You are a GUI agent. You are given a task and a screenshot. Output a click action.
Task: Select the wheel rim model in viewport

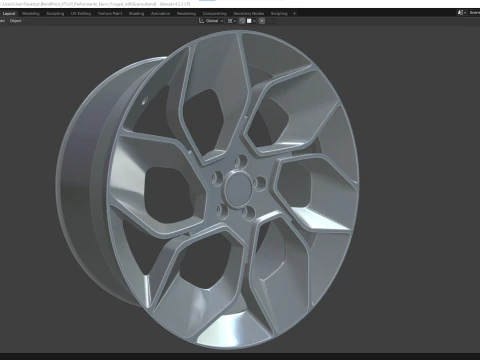point(207,189)
